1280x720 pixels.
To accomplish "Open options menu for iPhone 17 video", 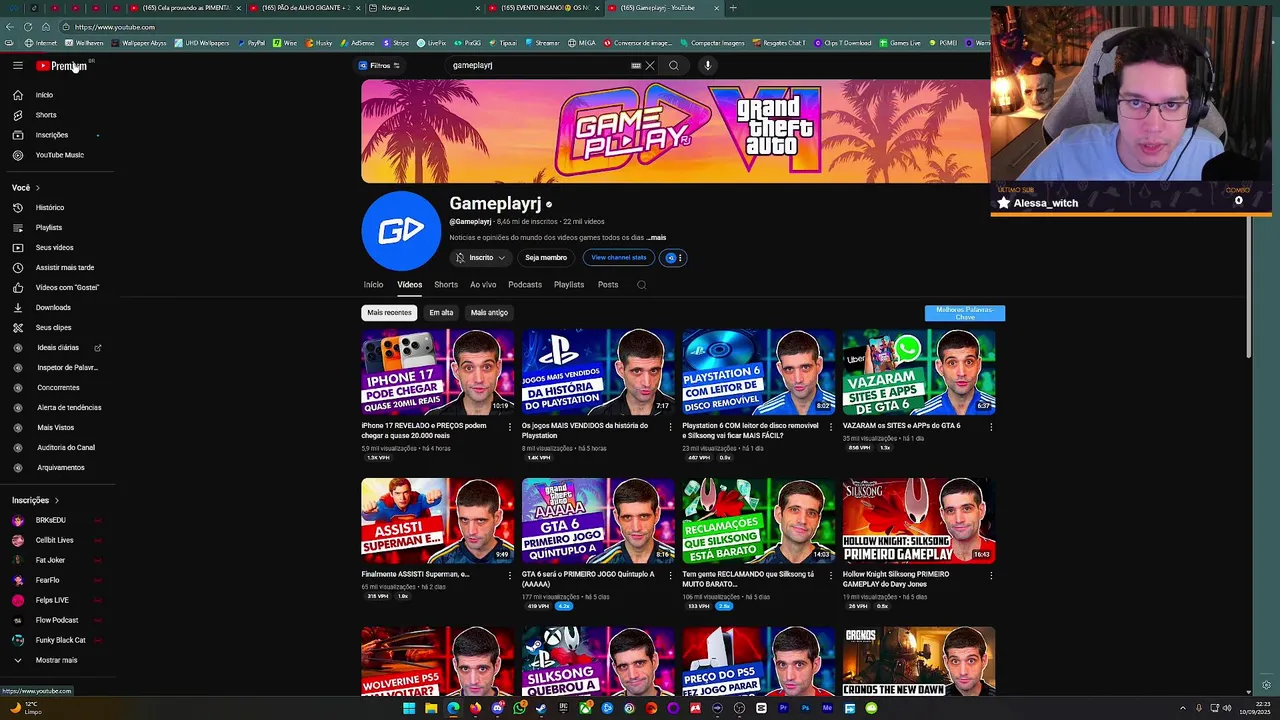I will (x=510, y=427).
